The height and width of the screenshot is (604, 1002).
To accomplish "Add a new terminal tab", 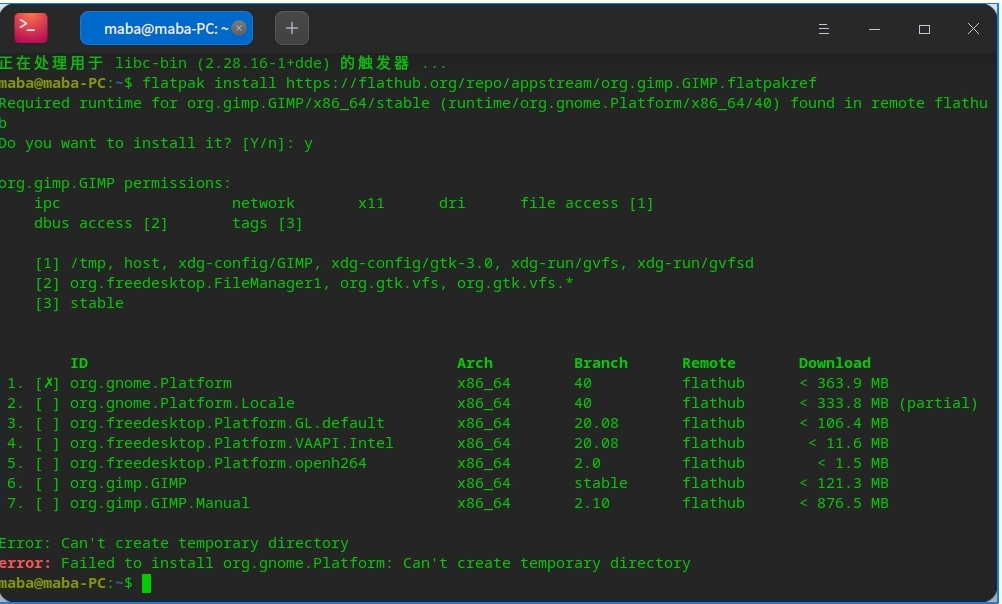I will 291,28.
